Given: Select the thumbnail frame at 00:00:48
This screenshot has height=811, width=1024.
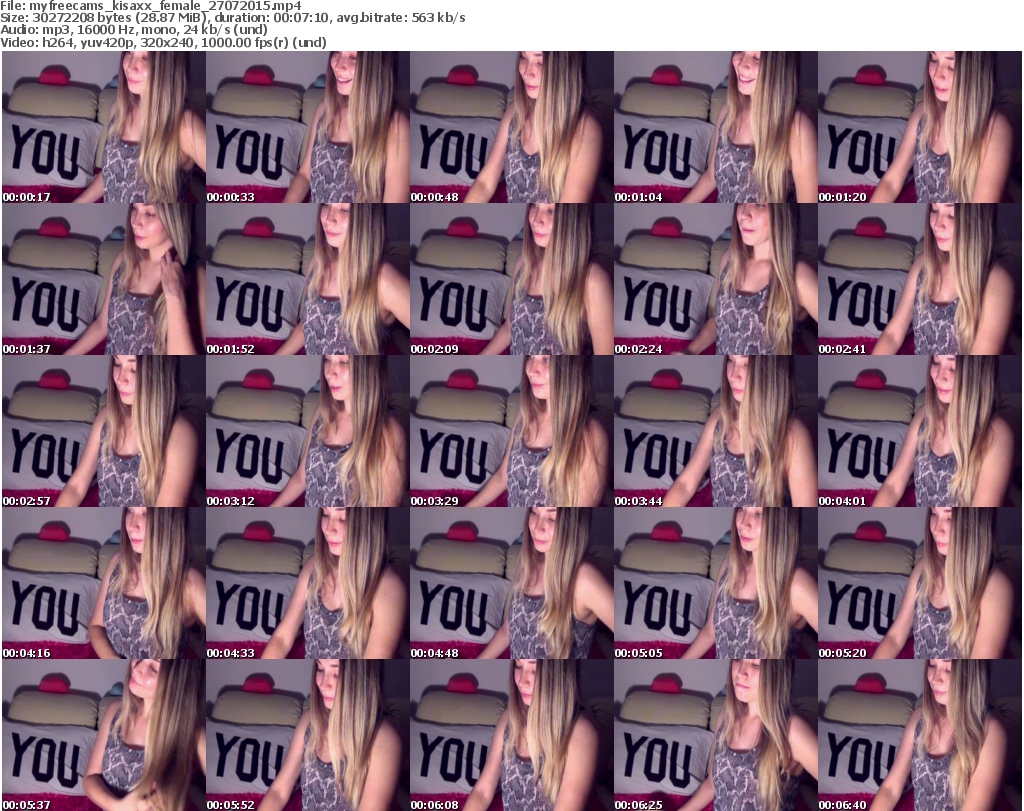Looking at the screenshot, I should tap(511, 127).
